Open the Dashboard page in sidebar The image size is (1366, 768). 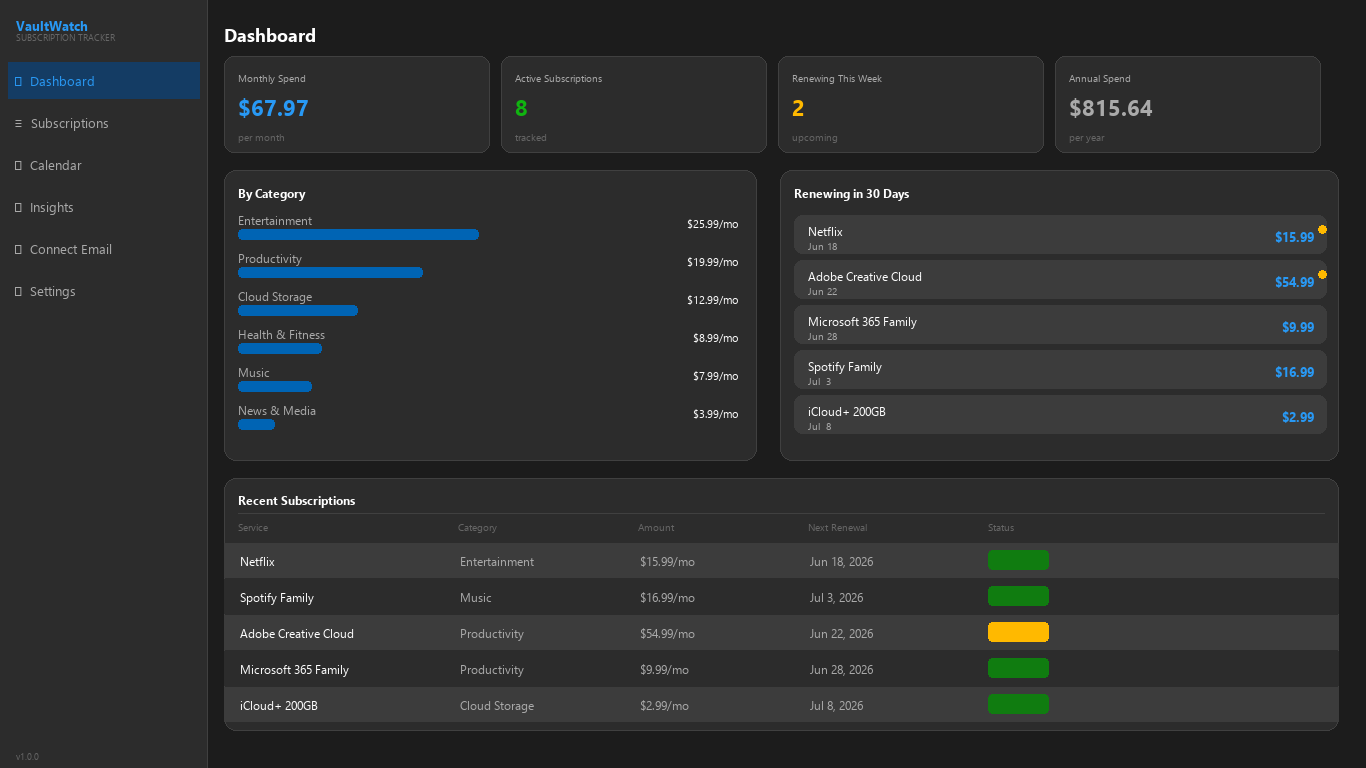pyautogui.click(x=104, y=81)
